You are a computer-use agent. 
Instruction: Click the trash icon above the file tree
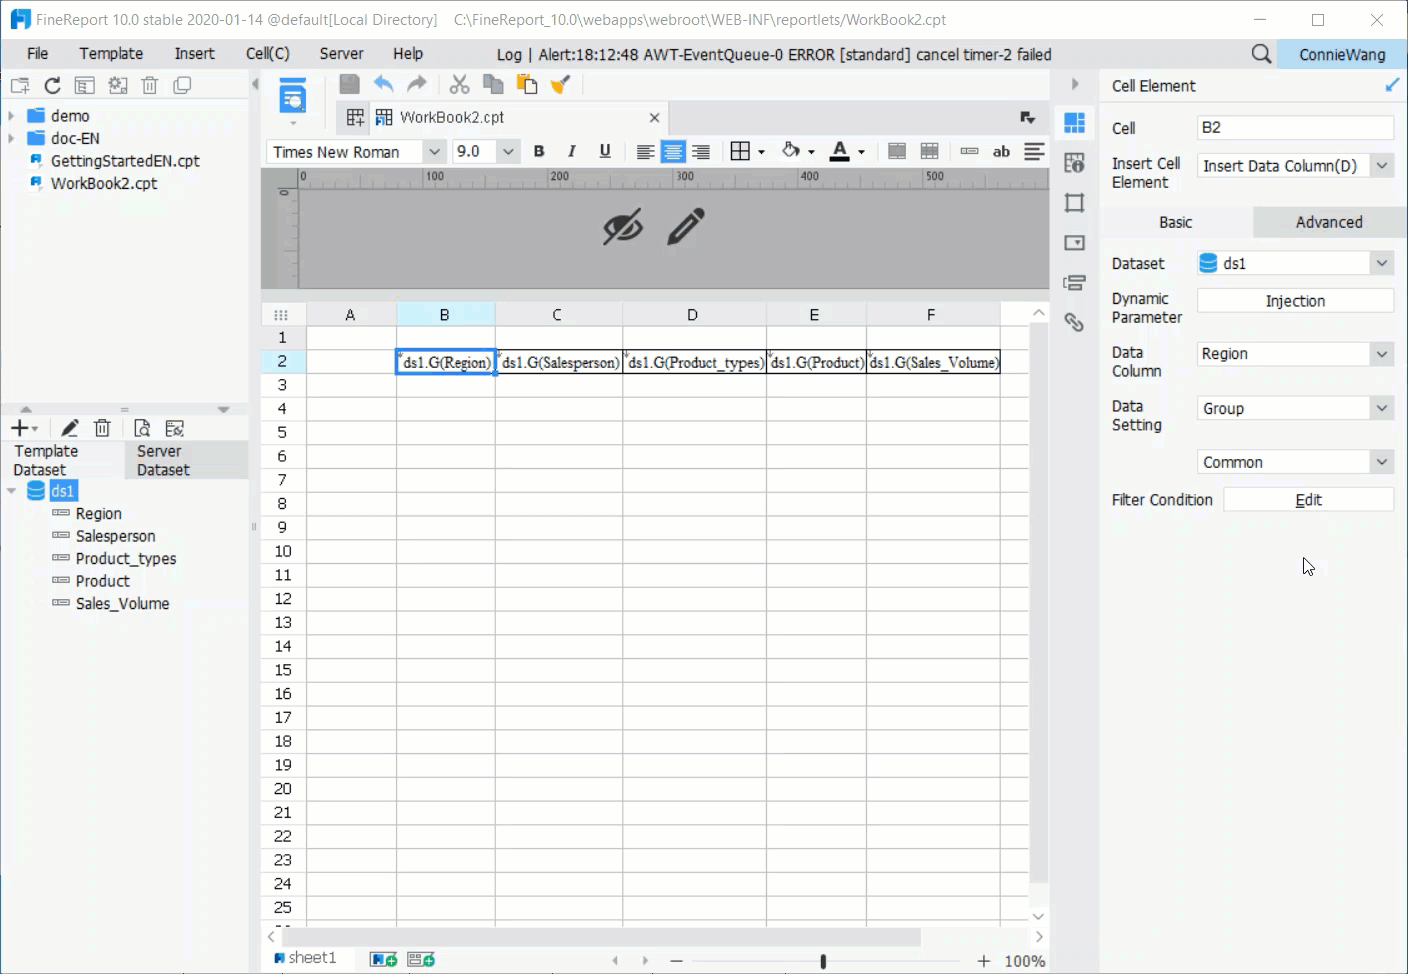tap(150, 86)
